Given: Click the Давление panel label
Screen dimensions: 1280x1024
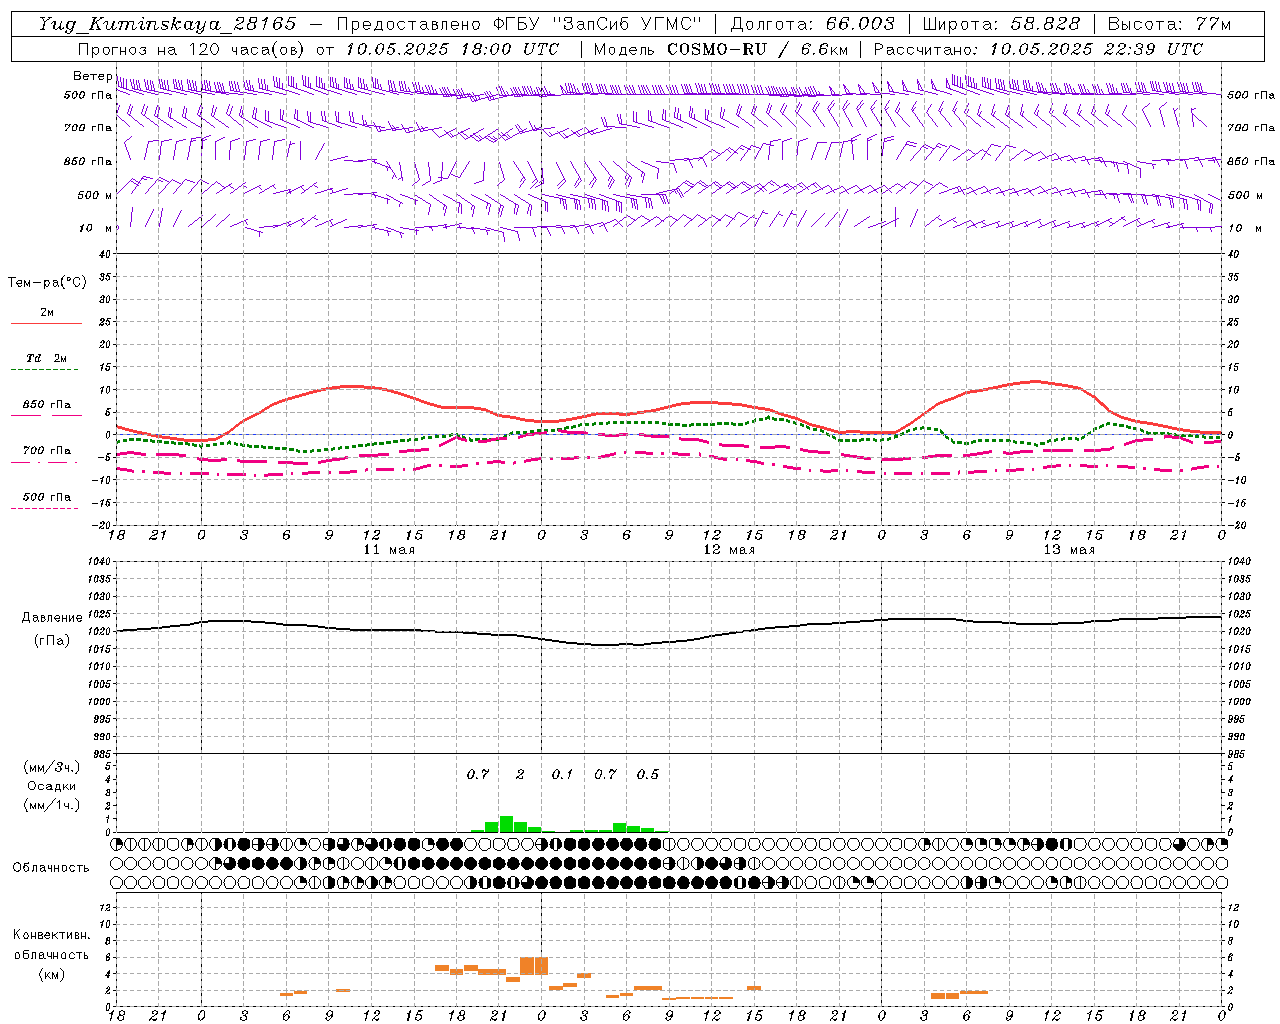Looking at the screenshot, I should click(52, 618).
